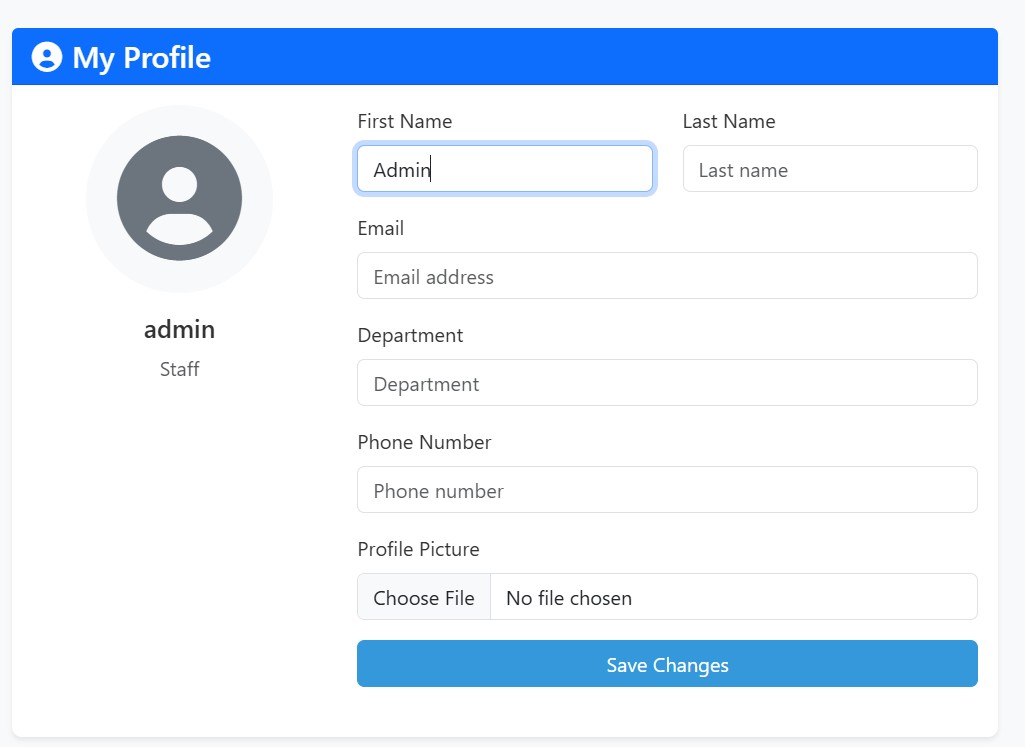Image resolution: width=1025 pixels, height=747 pixels.
Task: Select the Email address input field
Action: (667, 276)
